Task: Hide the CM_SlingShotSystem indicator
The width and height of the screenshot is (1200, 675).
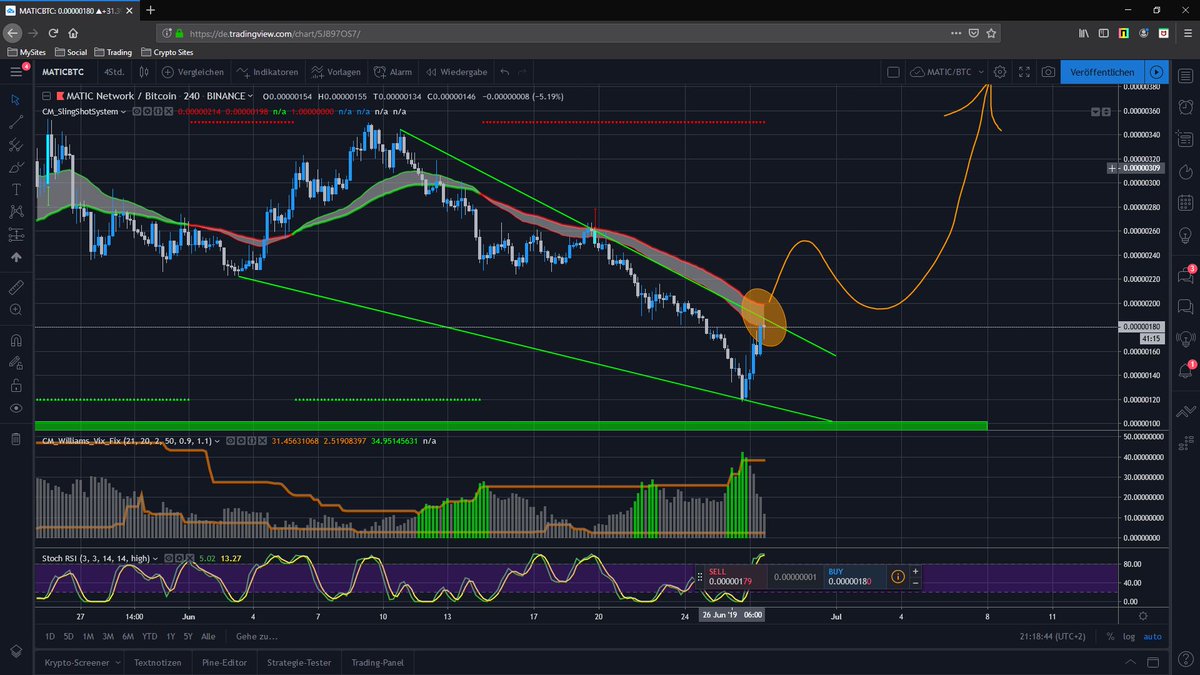Action: point(135,112)
